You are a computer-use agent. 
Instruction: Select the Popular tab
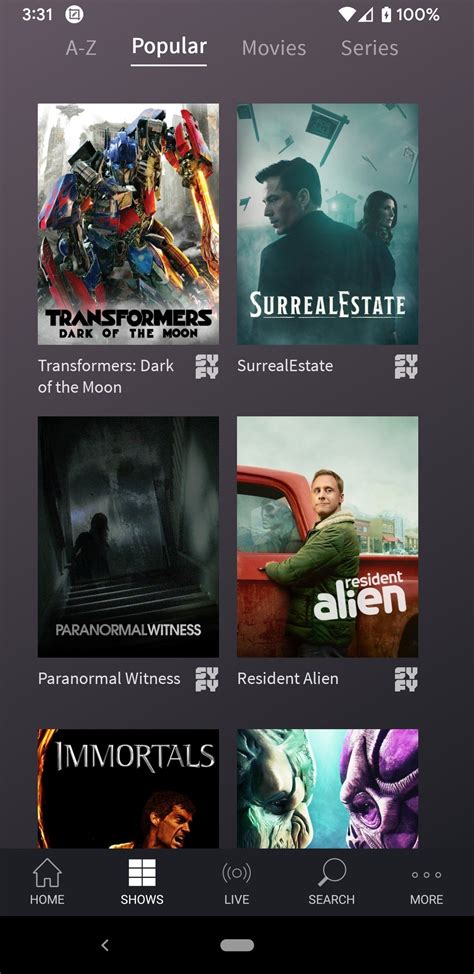point(169,47)
